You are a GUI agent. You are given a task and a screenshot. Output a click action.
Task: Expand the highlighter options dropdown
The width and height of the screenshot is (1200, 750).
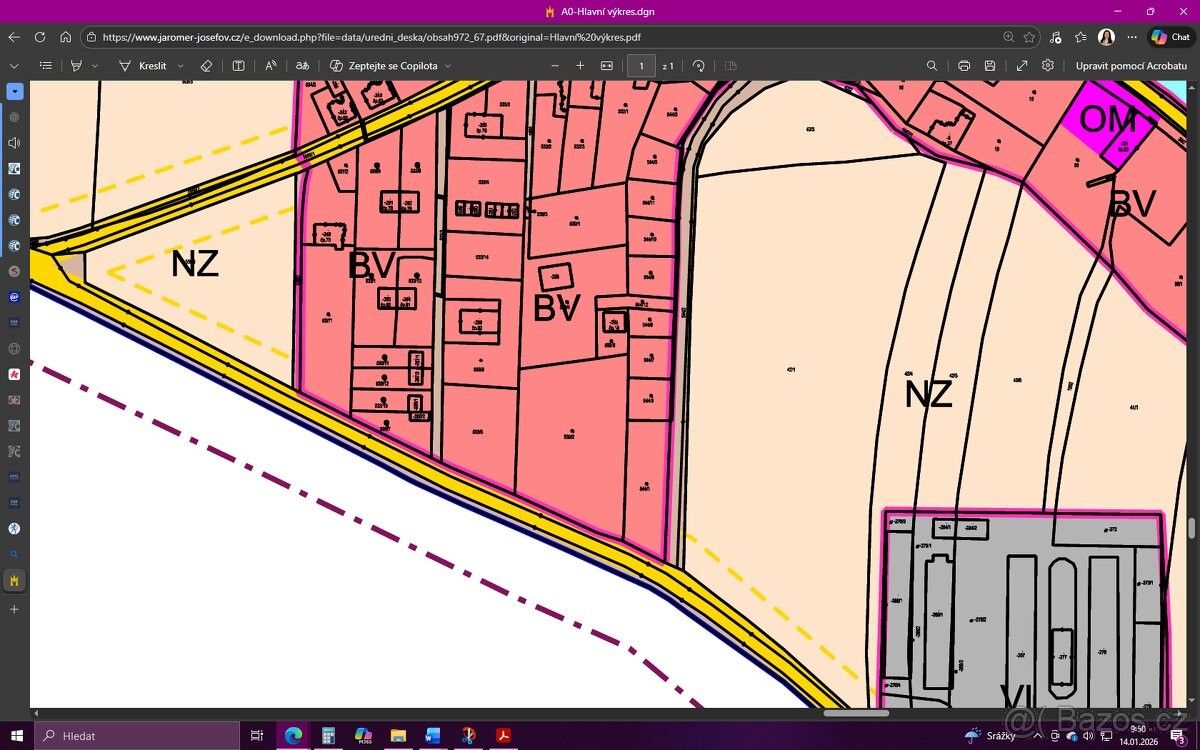click(95, 66)
